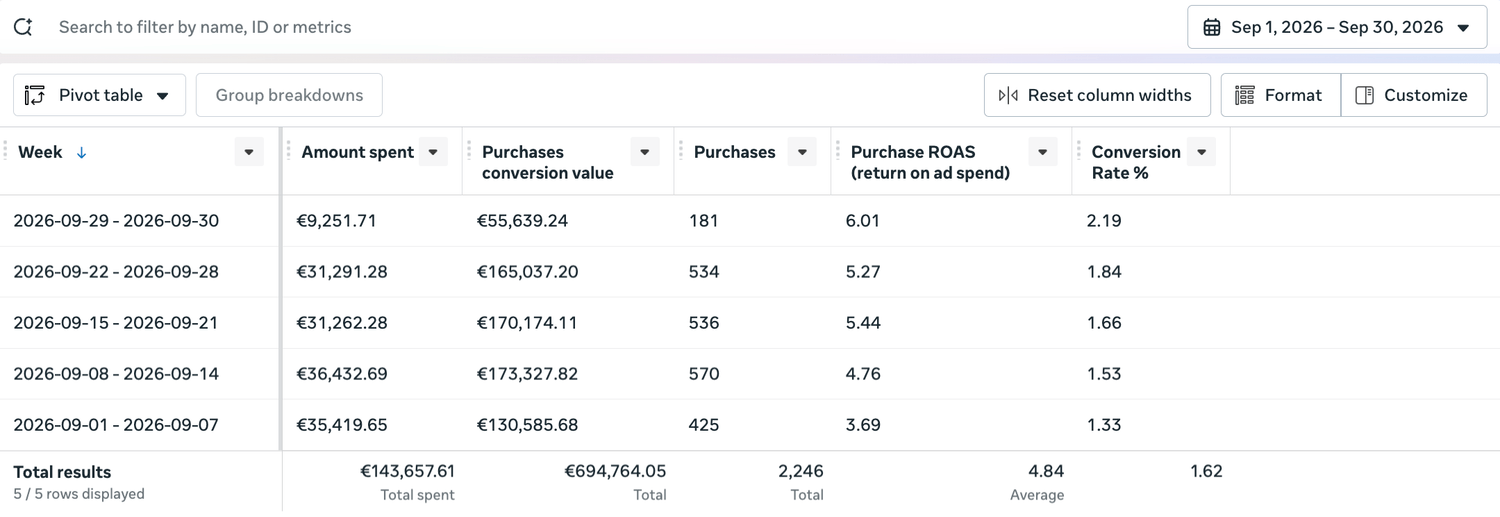1500x517 pixels.
Task: Open Conversion Rate % column dropdown
Action: [x=1202, y=152]
